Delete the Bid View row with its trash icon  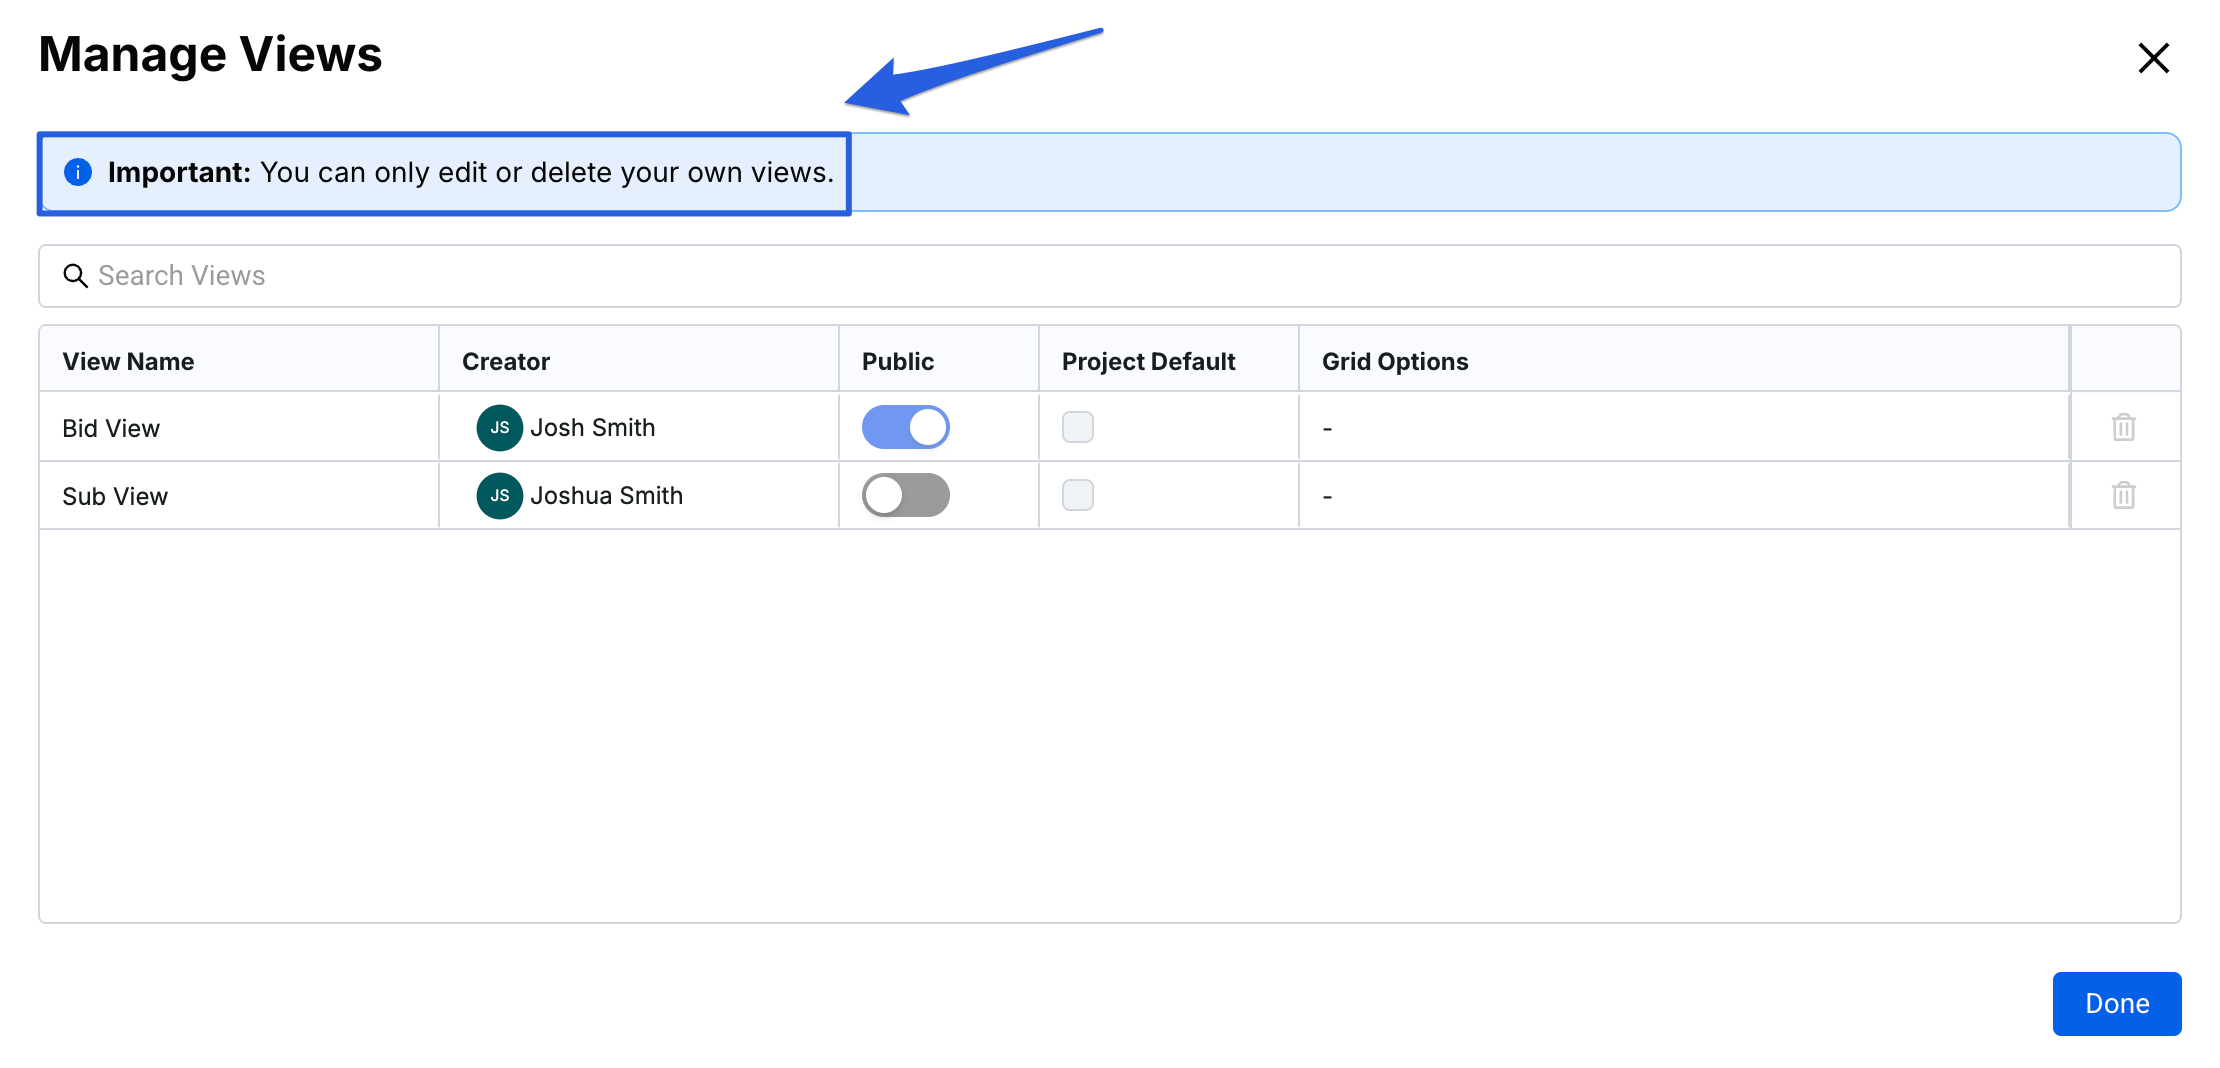(x=2123, y=427)
